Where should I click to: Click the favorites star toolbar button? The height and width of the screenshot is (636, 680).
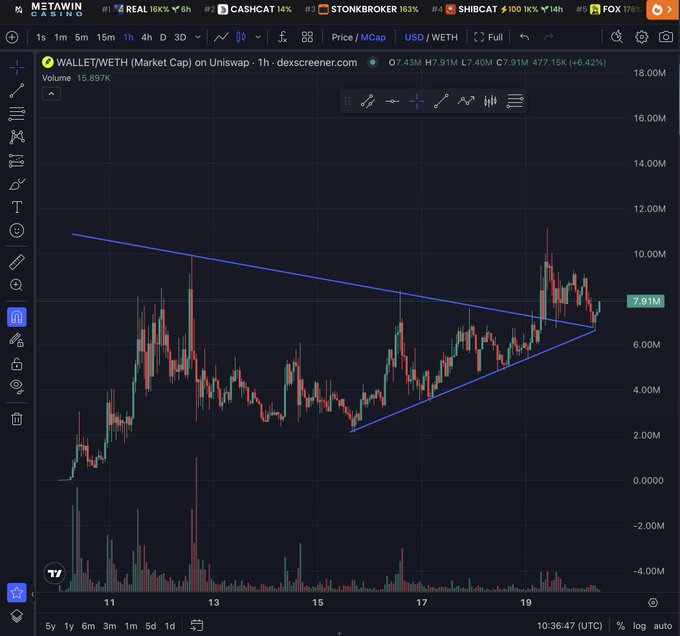coord(17,593)
